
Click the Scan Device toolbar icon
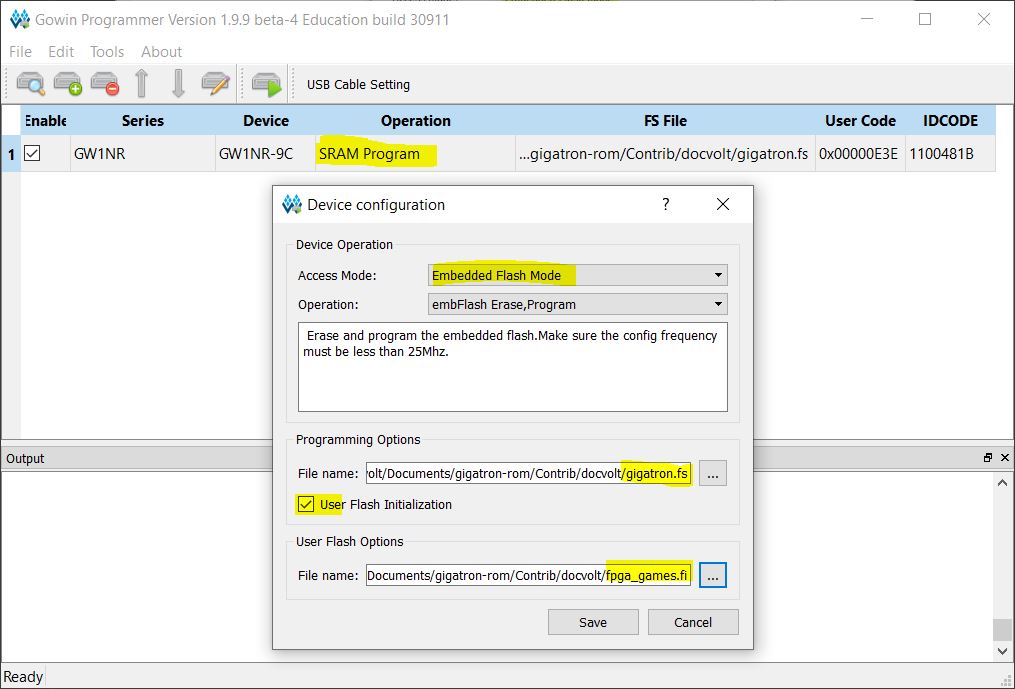pos(31,84)
